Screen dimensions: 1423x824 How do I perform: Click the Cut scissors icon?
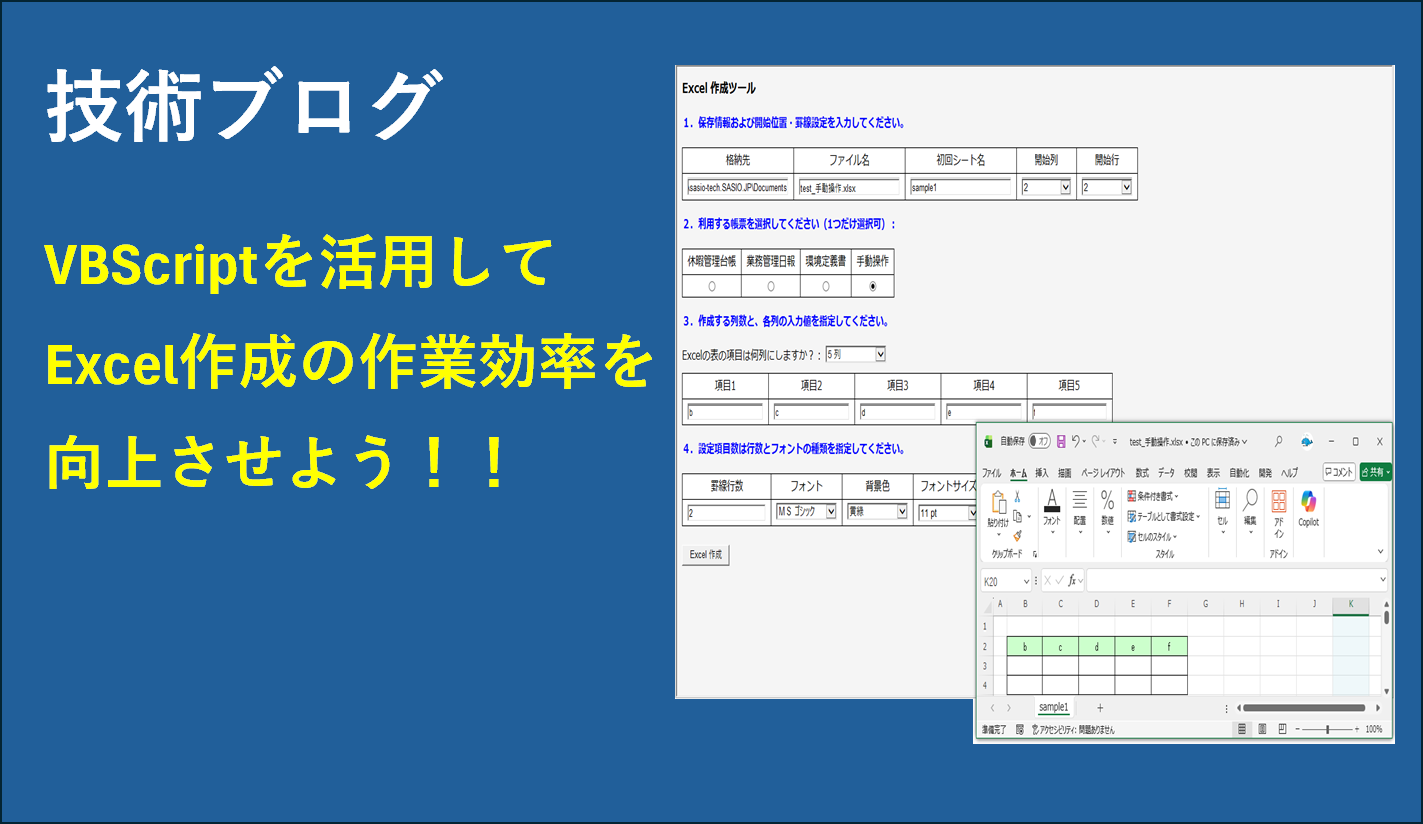click(1017, 496)
